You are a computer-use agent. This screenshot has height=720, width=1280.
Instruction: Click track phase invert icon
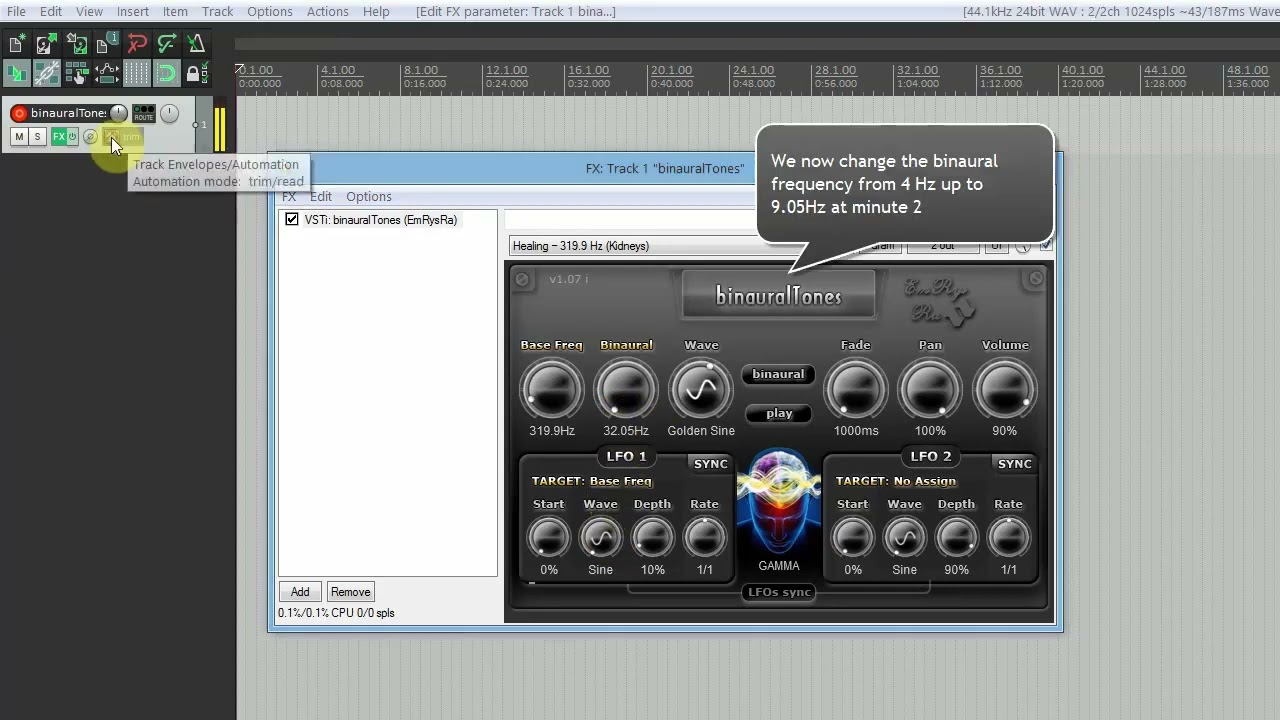[90, 137]
